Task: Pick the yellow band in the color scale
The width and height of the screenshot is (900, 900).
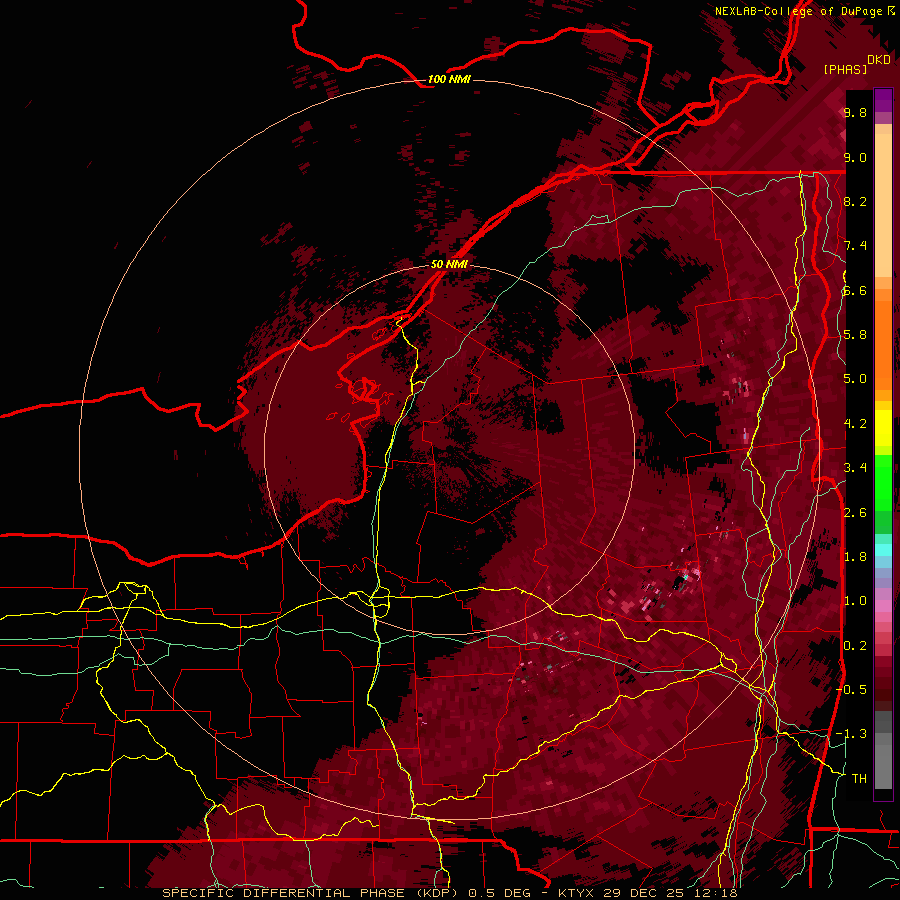Action: tap(883, 428)
